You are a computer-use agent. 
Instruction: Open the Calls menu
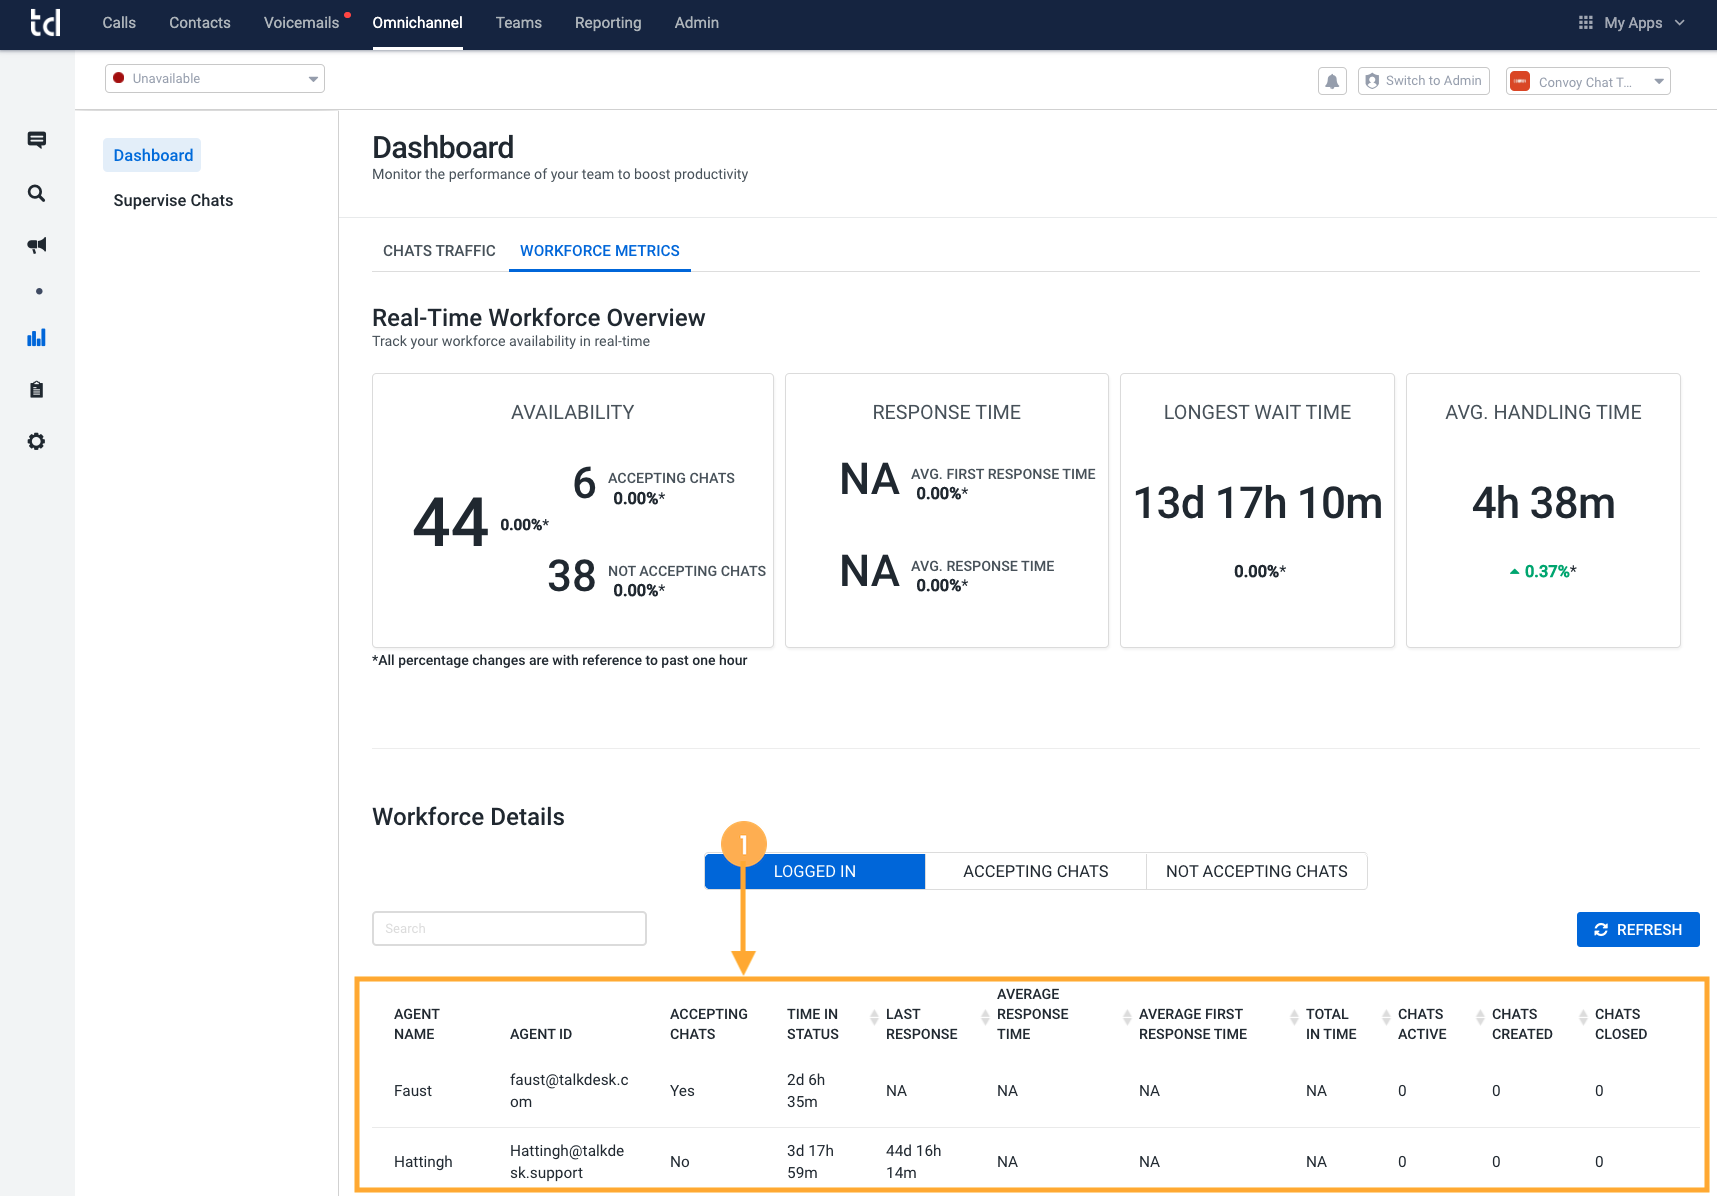119,23
